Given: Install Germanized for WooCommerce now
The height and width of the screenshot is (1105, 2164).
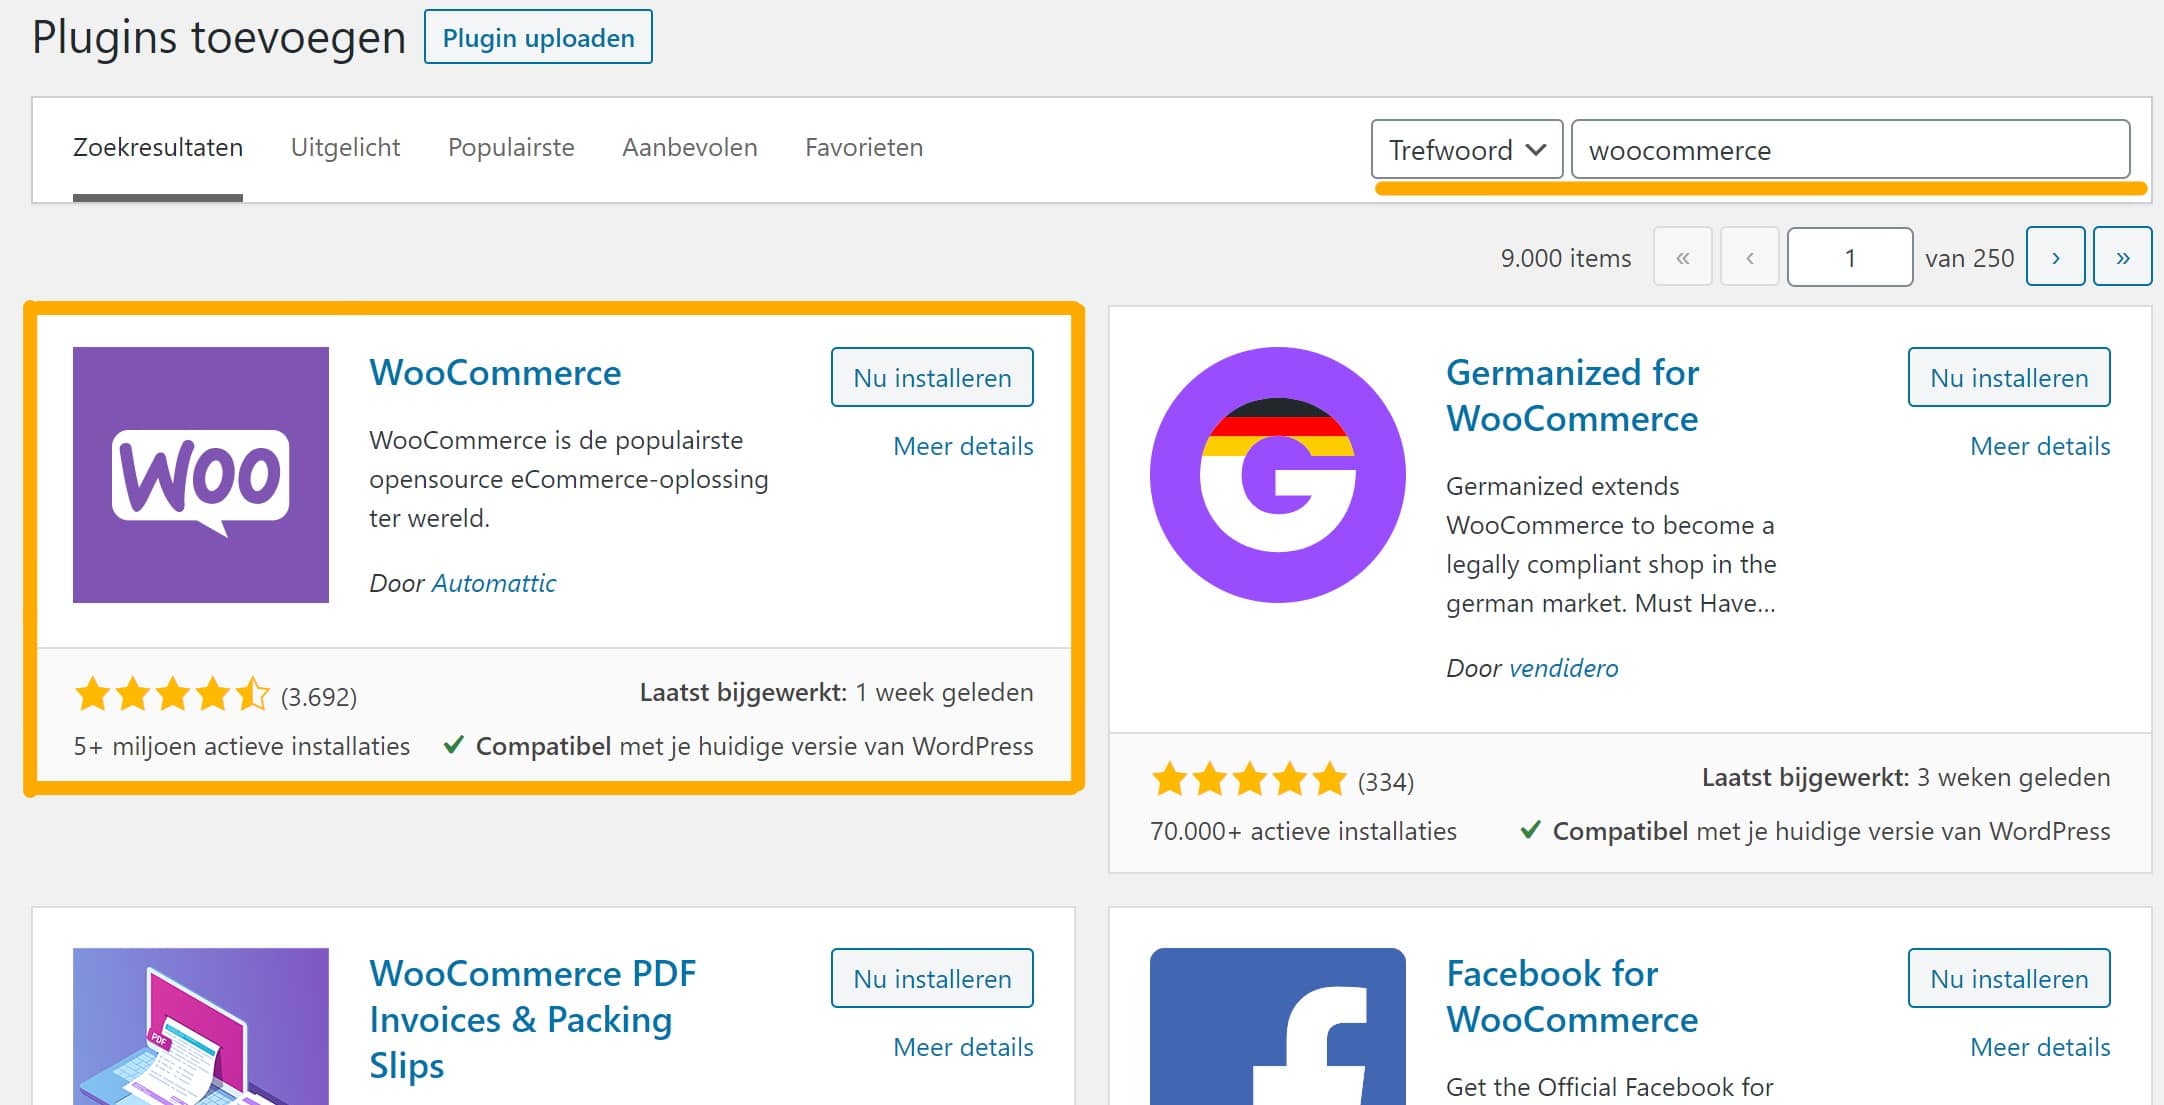Looking at the screenshot, I should 2009,377.
